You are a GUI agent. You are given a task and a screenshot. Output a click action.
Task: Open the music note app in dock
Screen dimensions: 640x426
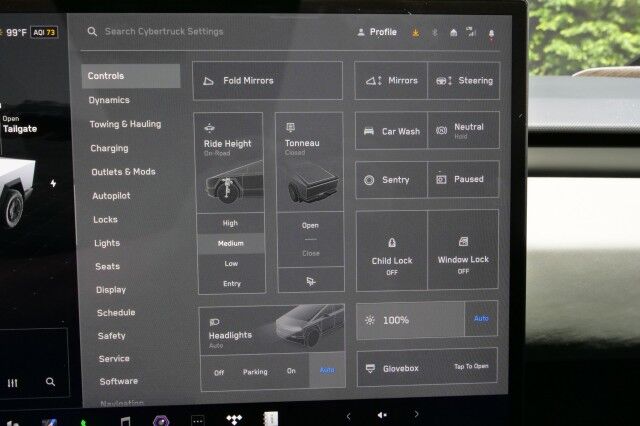pos(126,420)
